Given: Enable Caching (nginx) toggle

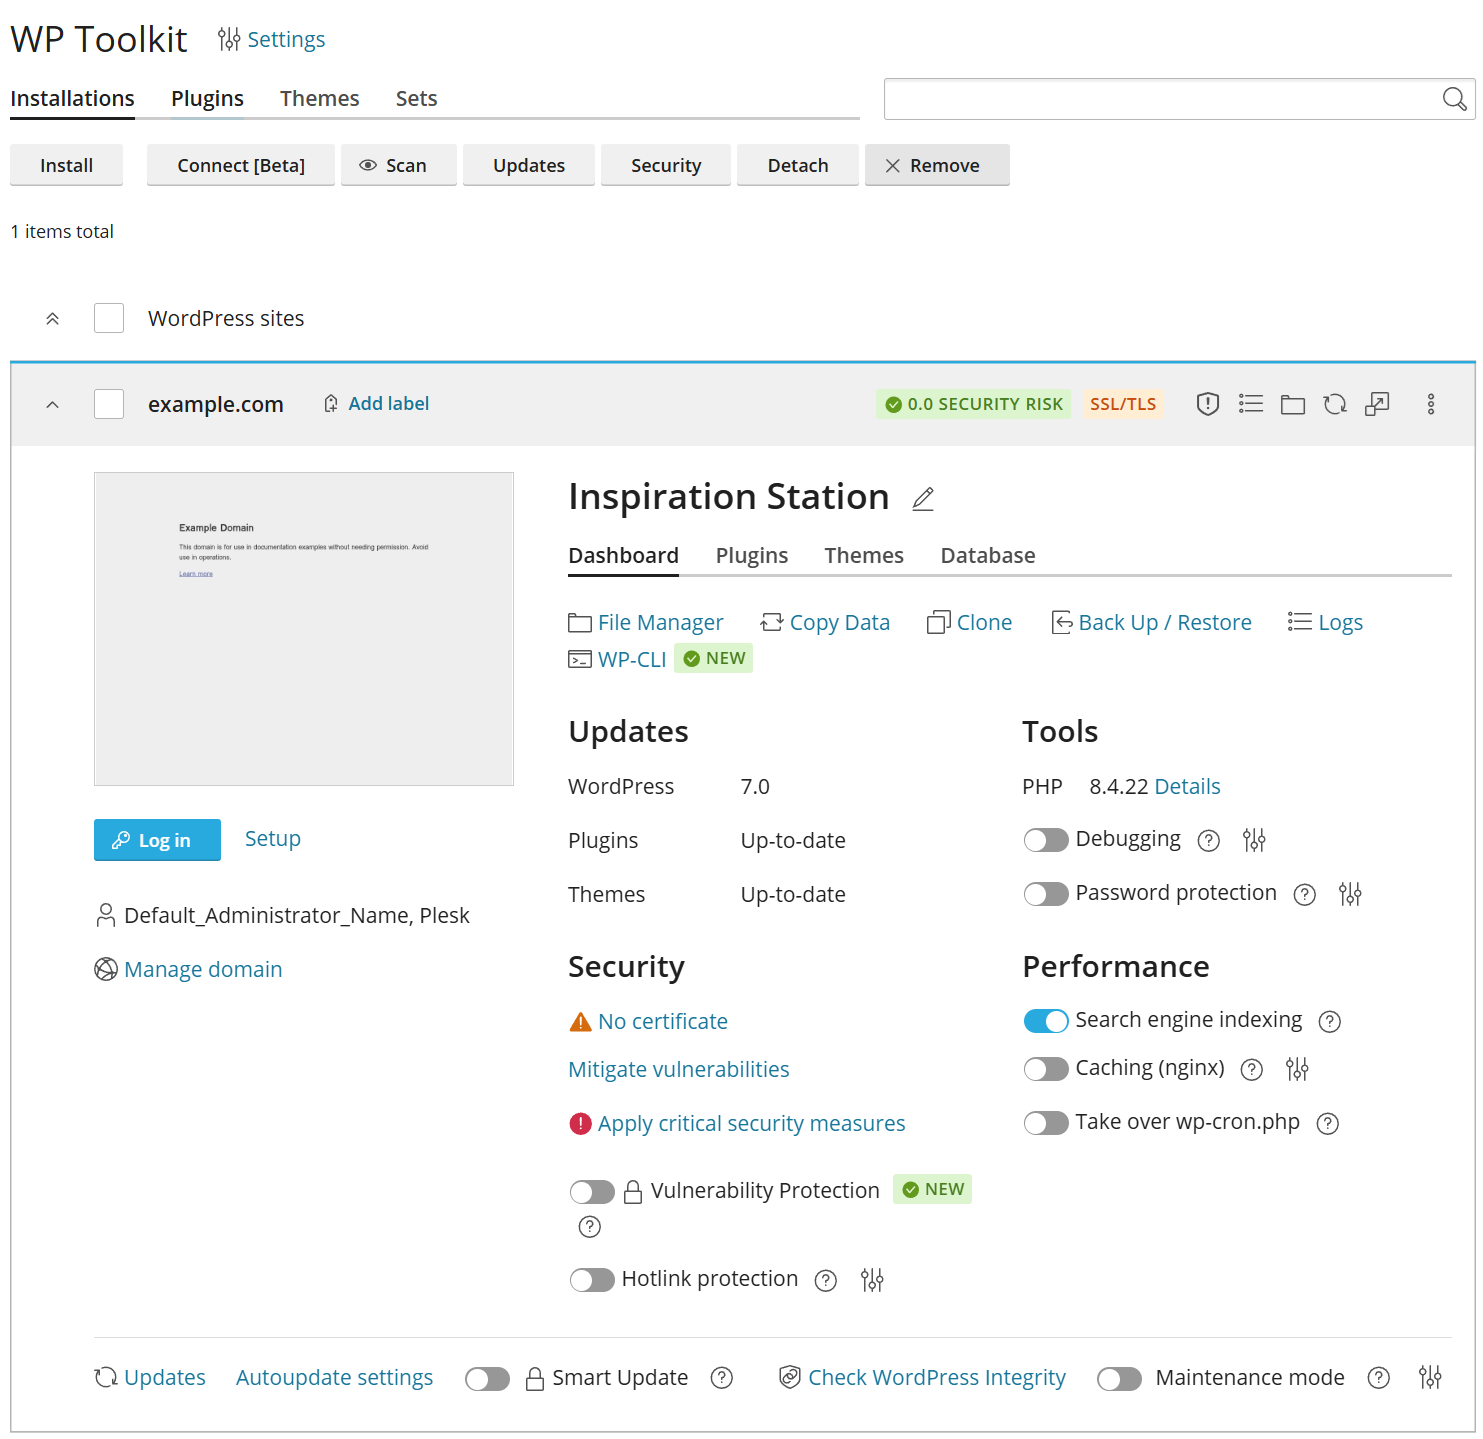Looking at the screenshot, I should pyautogui.click(x=1046, y=1069).
